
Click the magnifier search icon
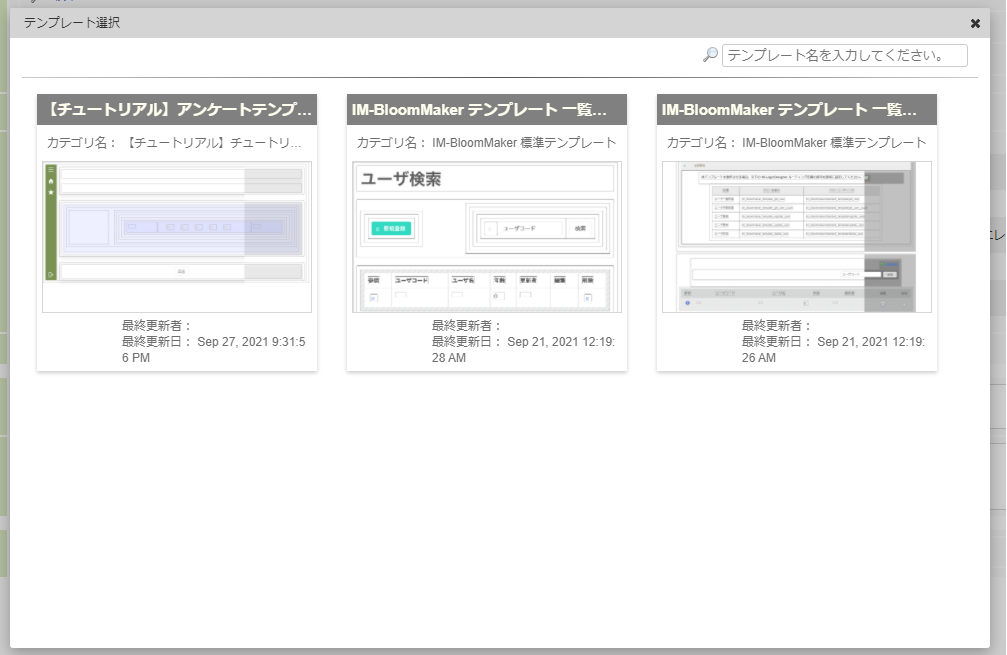coord(710,55)
